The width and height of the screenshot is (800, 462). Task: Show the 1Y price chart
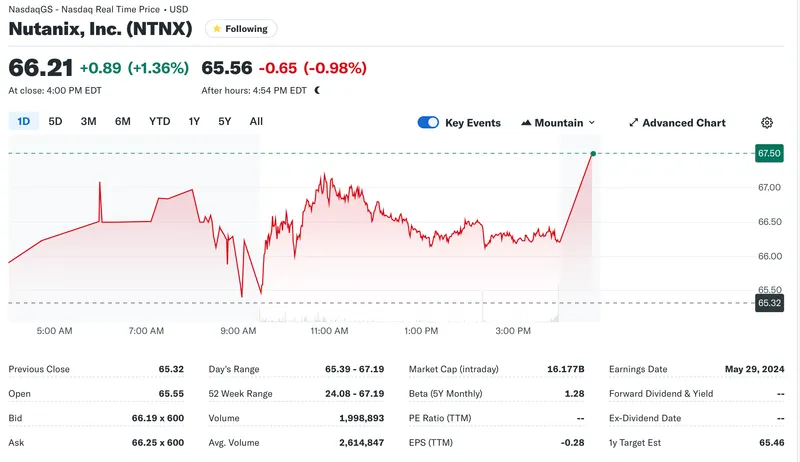pos(194,122)
